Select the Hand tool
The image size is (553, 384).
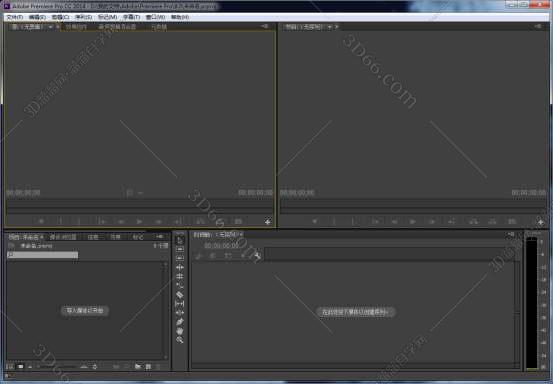tap(180, 331)
